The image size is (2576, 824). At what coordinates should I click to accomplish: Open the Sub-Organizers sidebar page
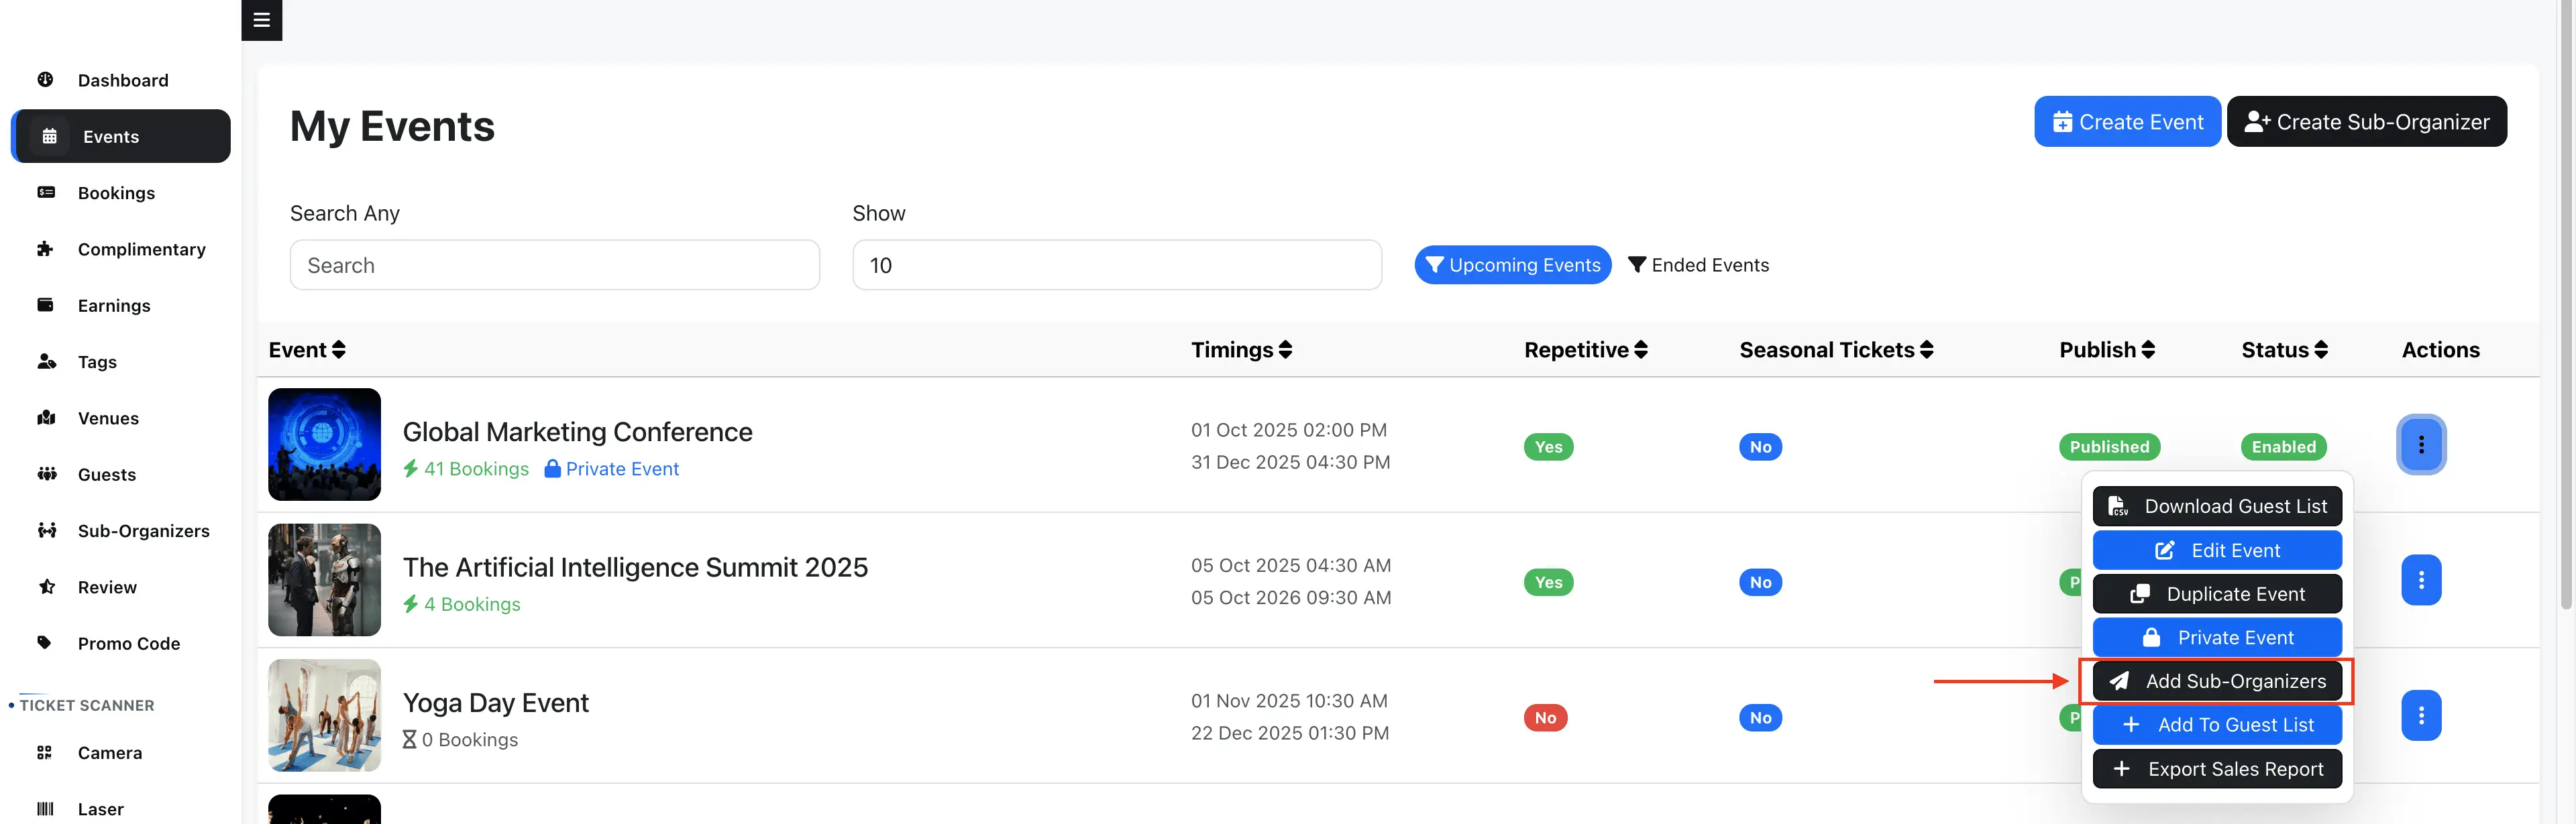(x=143, y=531)
